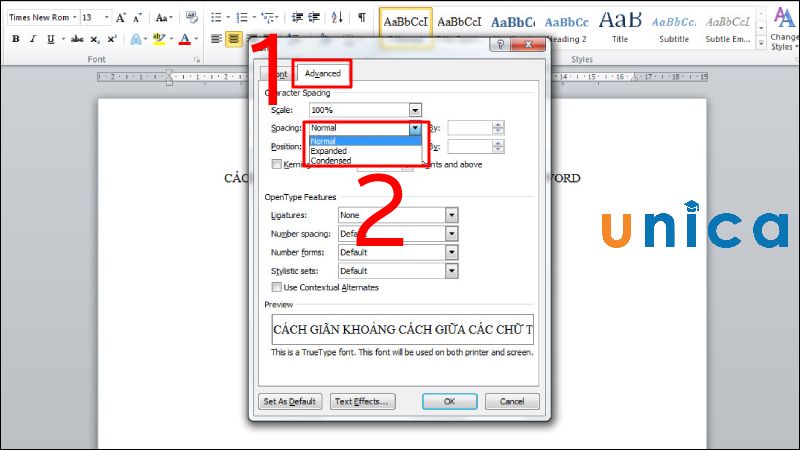Click the dialog Help question mark button
800x450 pixels.
pos(500,44)
